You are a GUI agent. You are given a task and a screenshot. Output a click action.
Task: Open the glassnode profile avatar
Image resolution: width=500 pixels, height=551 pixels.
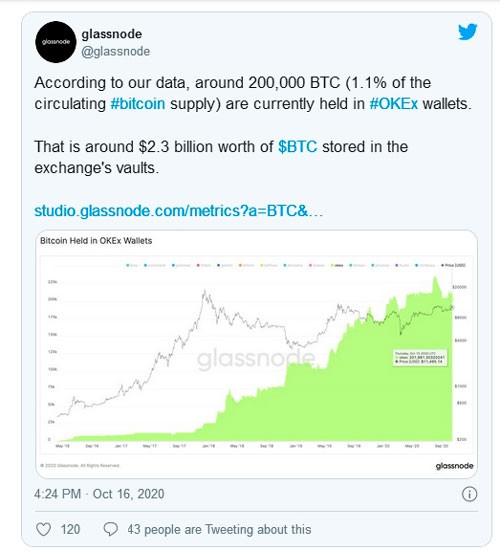pos(56,42)
